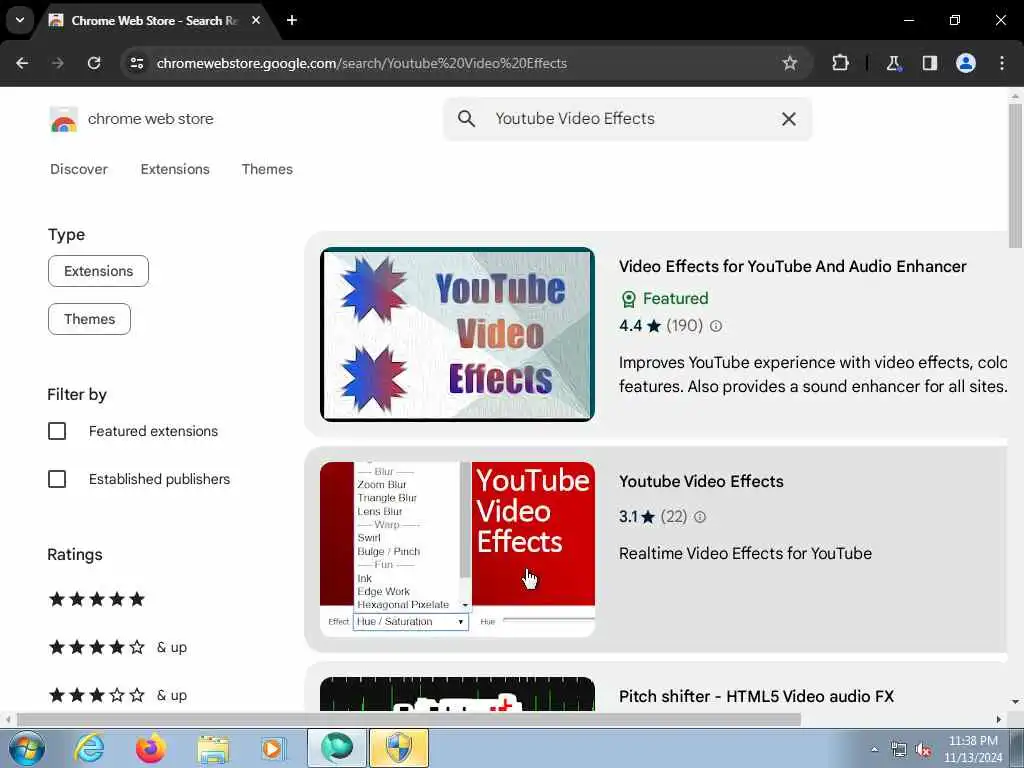Click the search magnifier icon
Viewport: 1024px width, 768px height.
click(466, 119)
